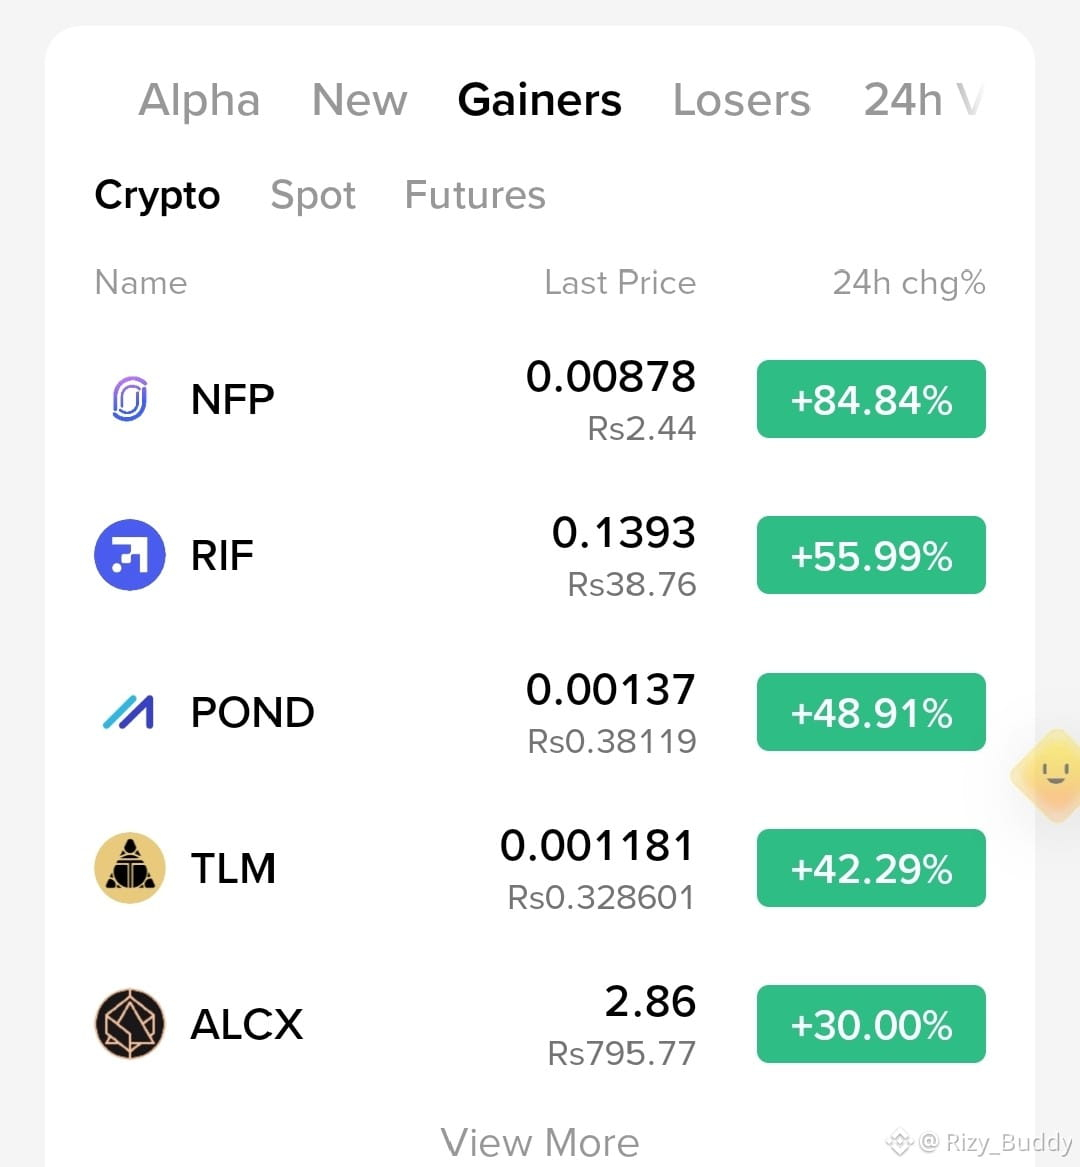The image size is (1080, 1167).
Task: Tap the POND +48.91% change badge
Action: (871, 712)
